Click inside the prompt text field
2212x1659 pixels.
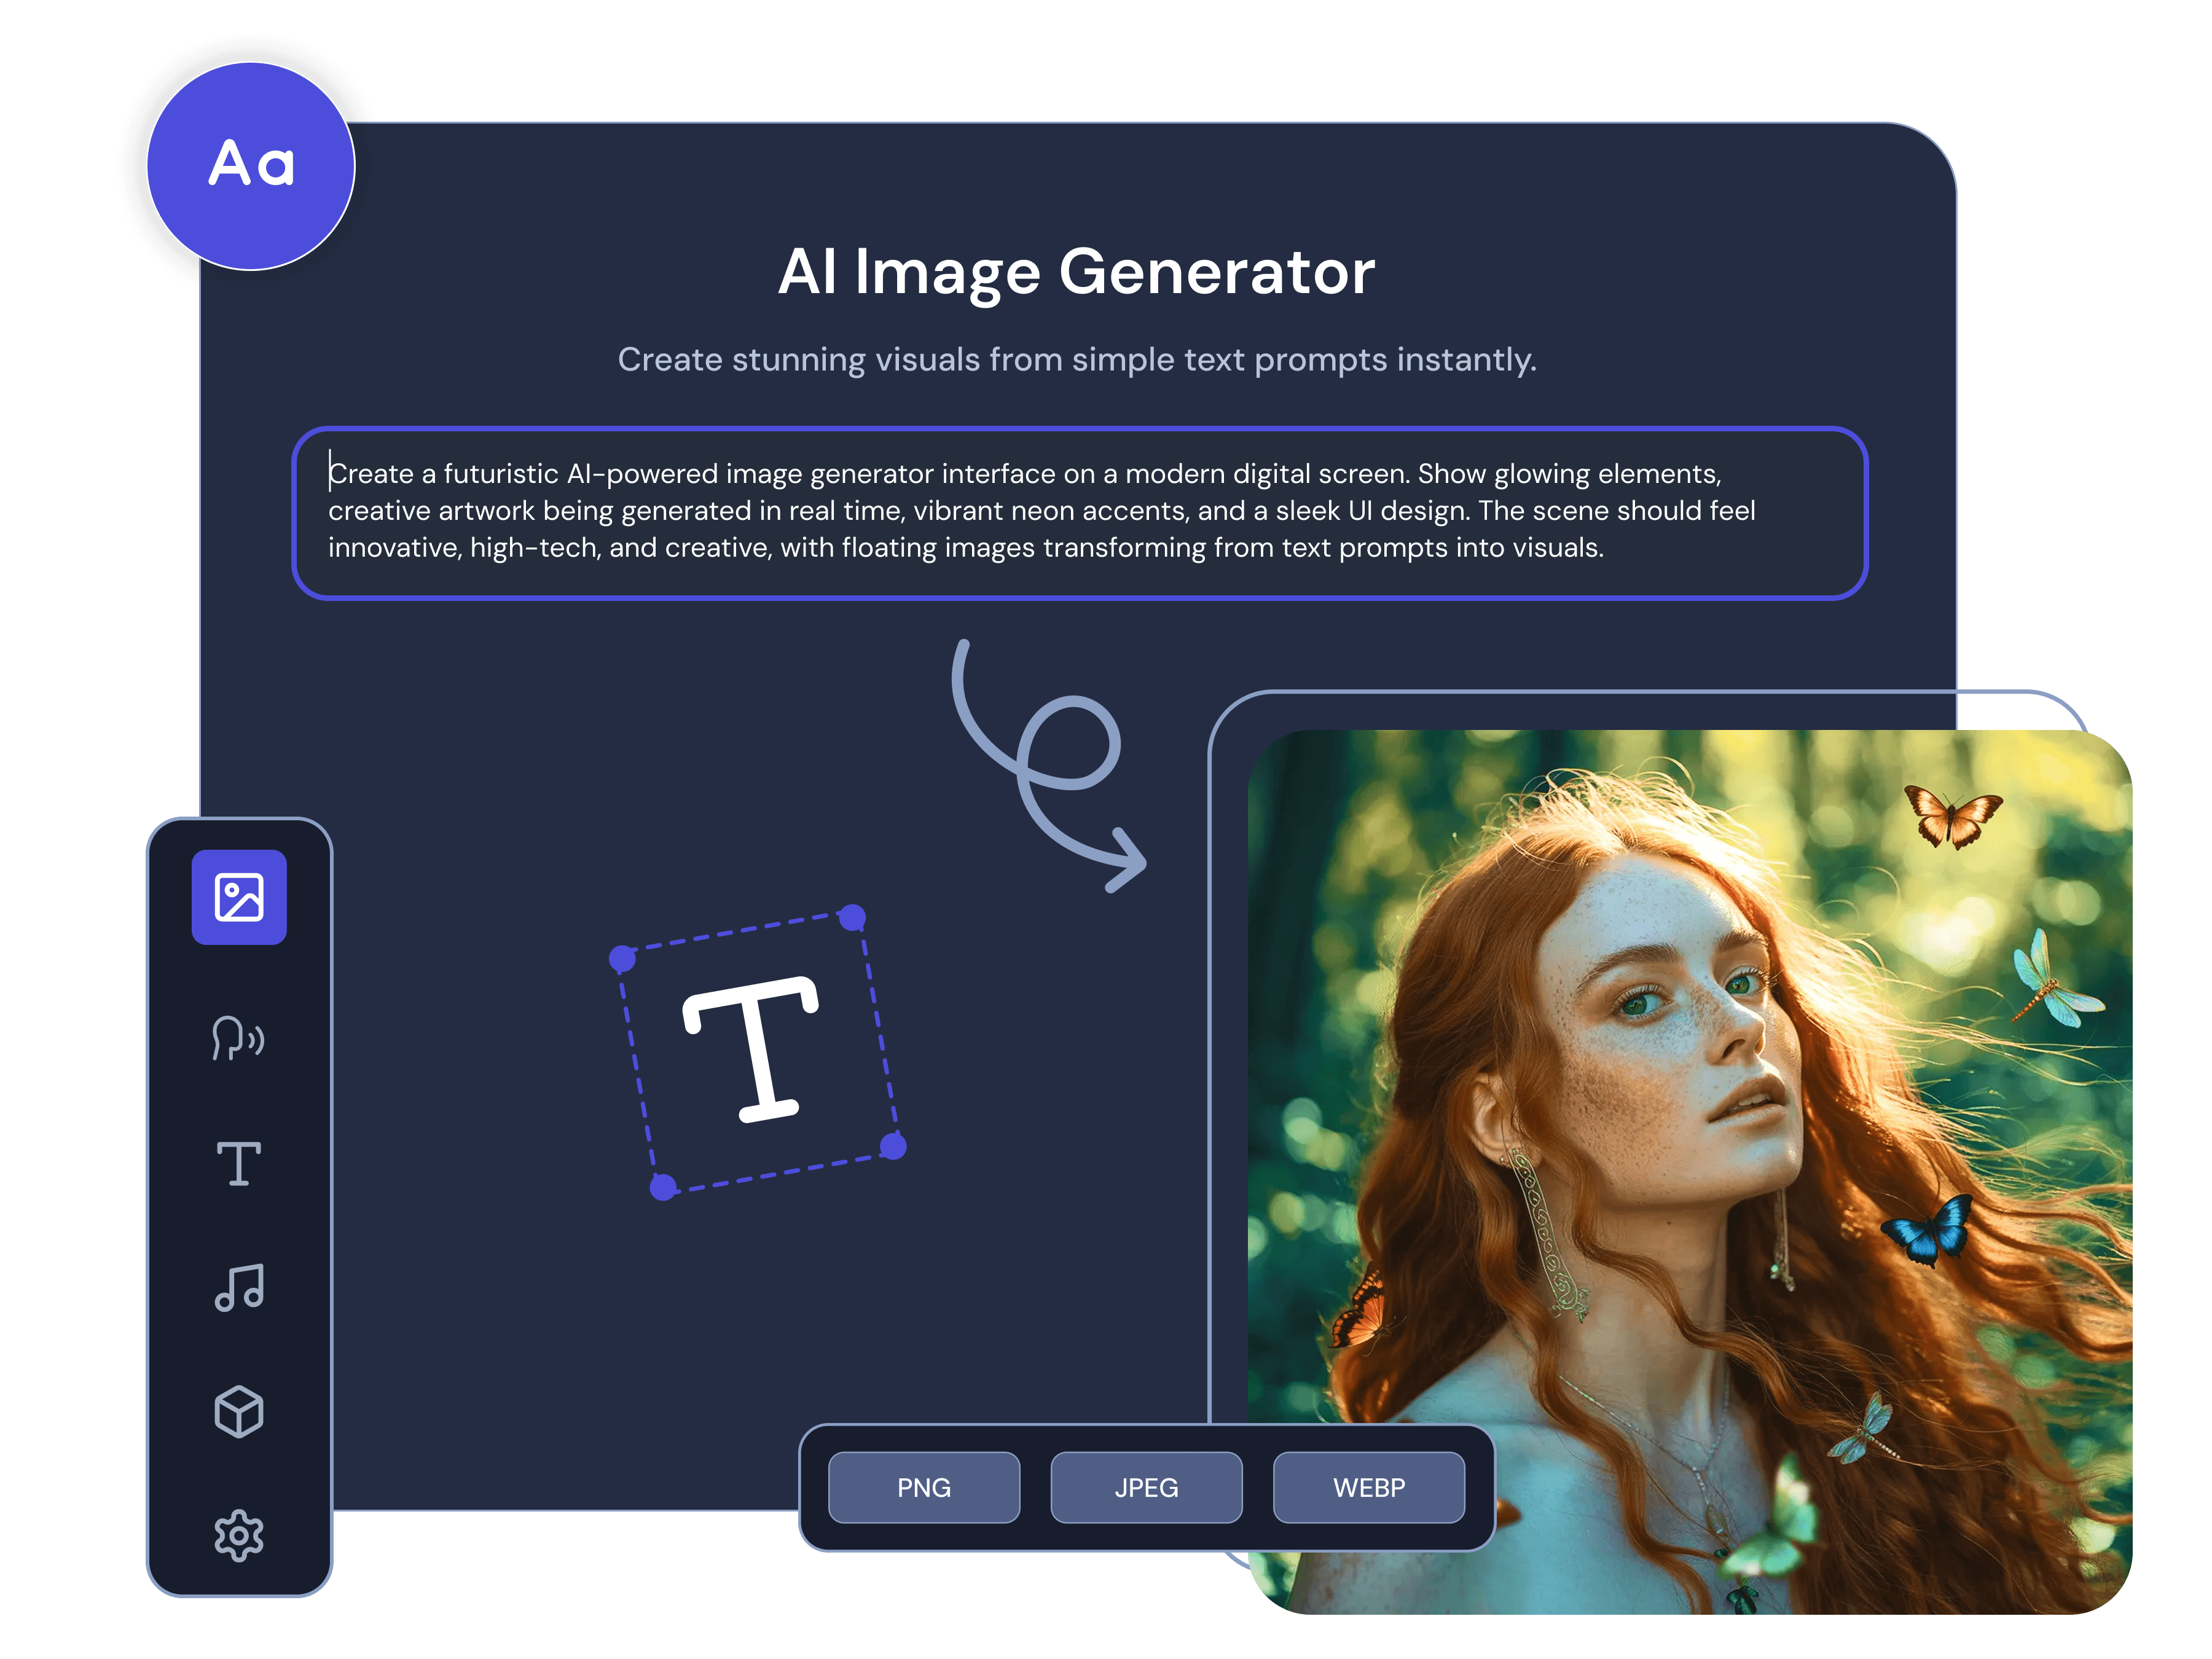[x=1080, y=513]
